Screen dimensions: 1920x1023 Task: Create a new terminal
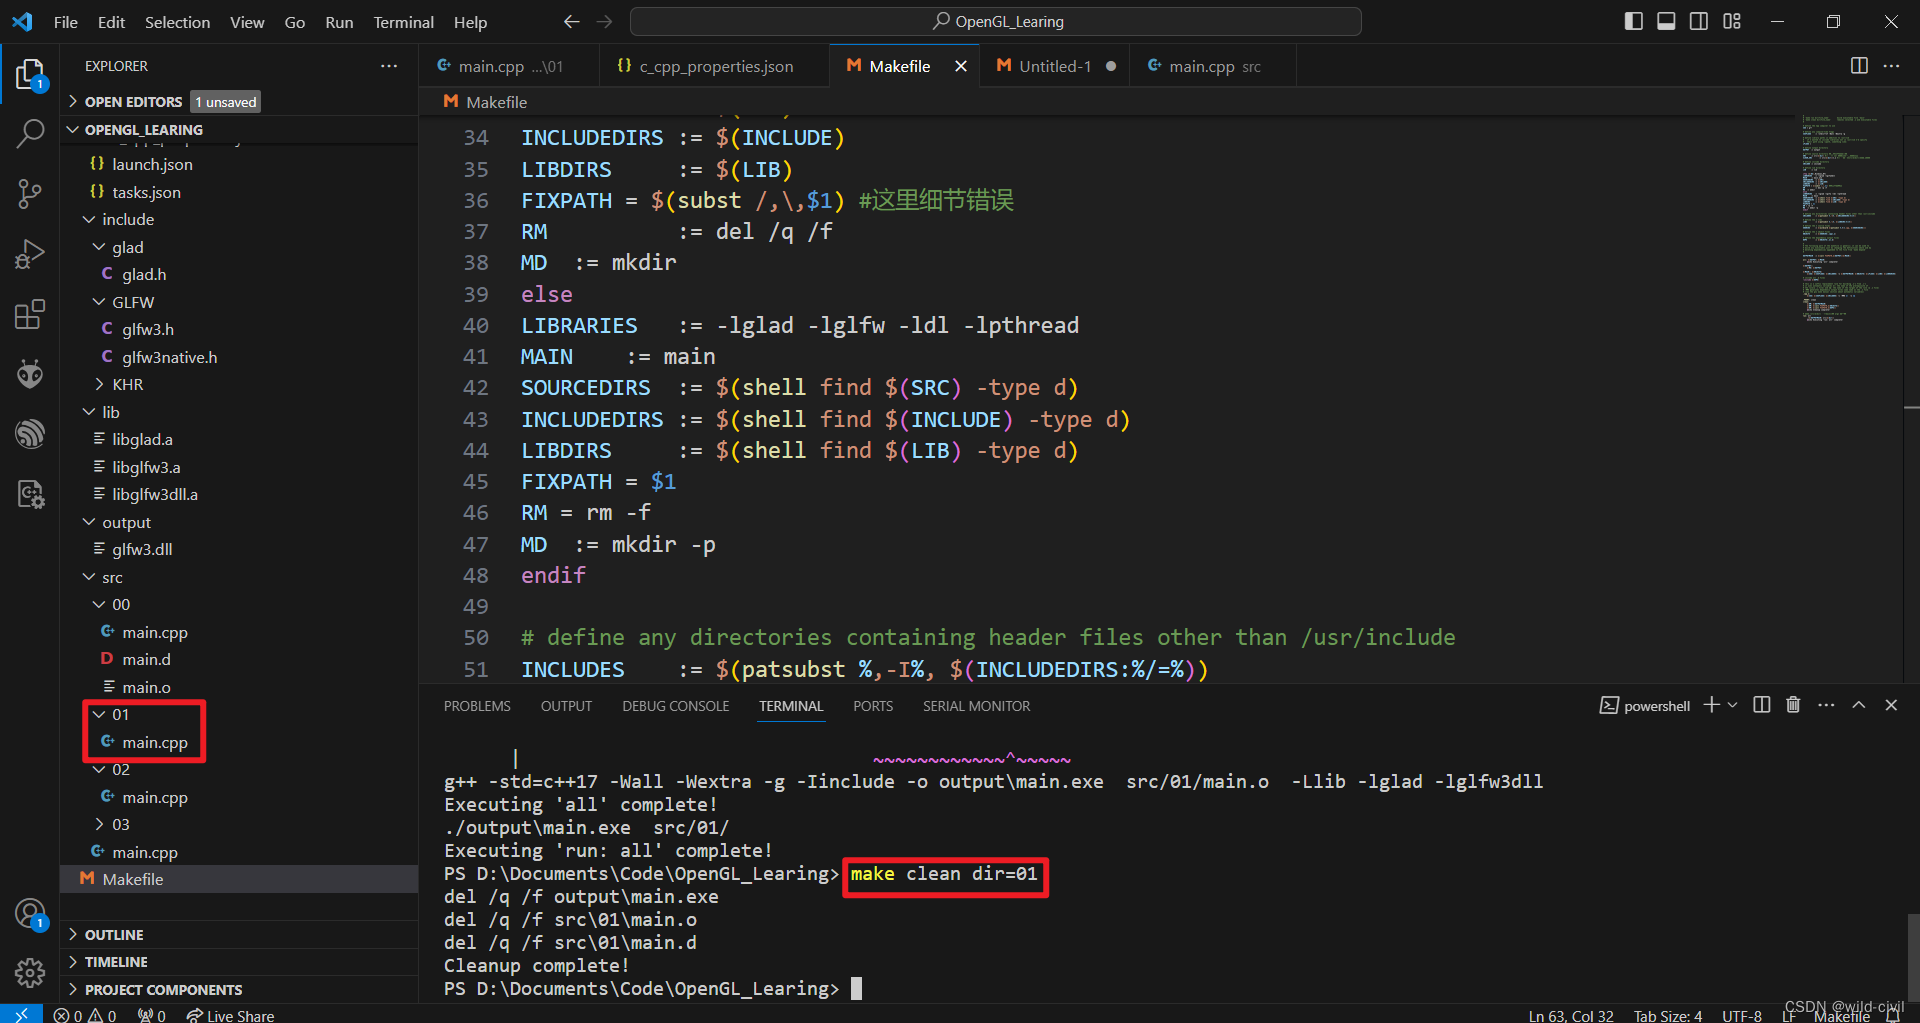(x=1711, y=705)
